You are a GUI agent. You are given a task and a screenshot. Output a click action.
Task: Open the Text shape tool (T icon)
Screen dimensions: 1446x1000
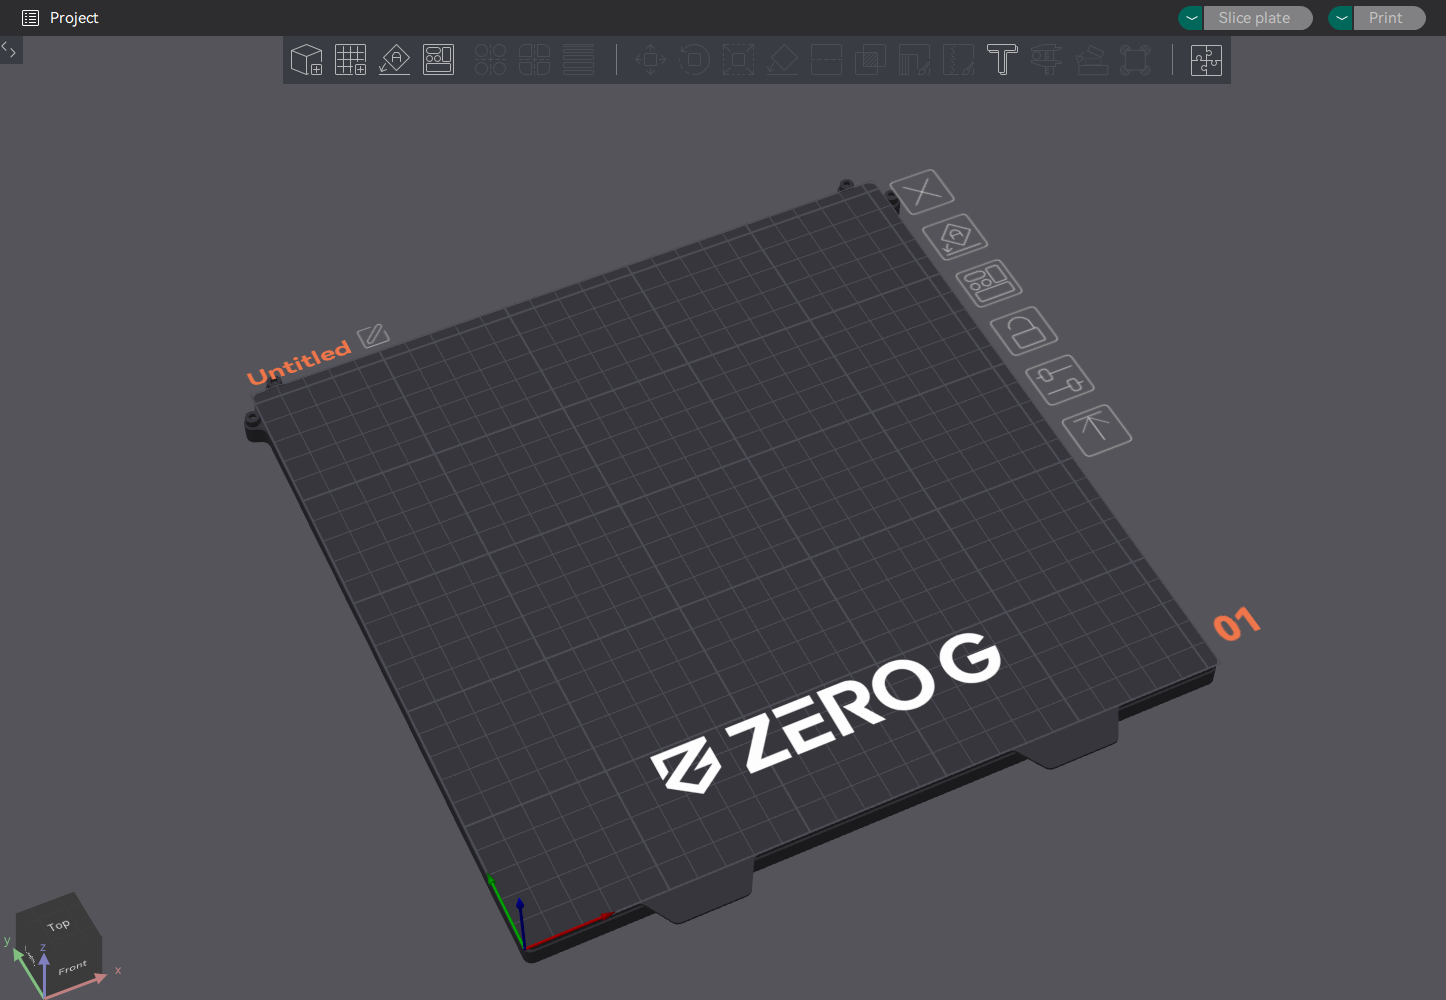pos(1002,60)
